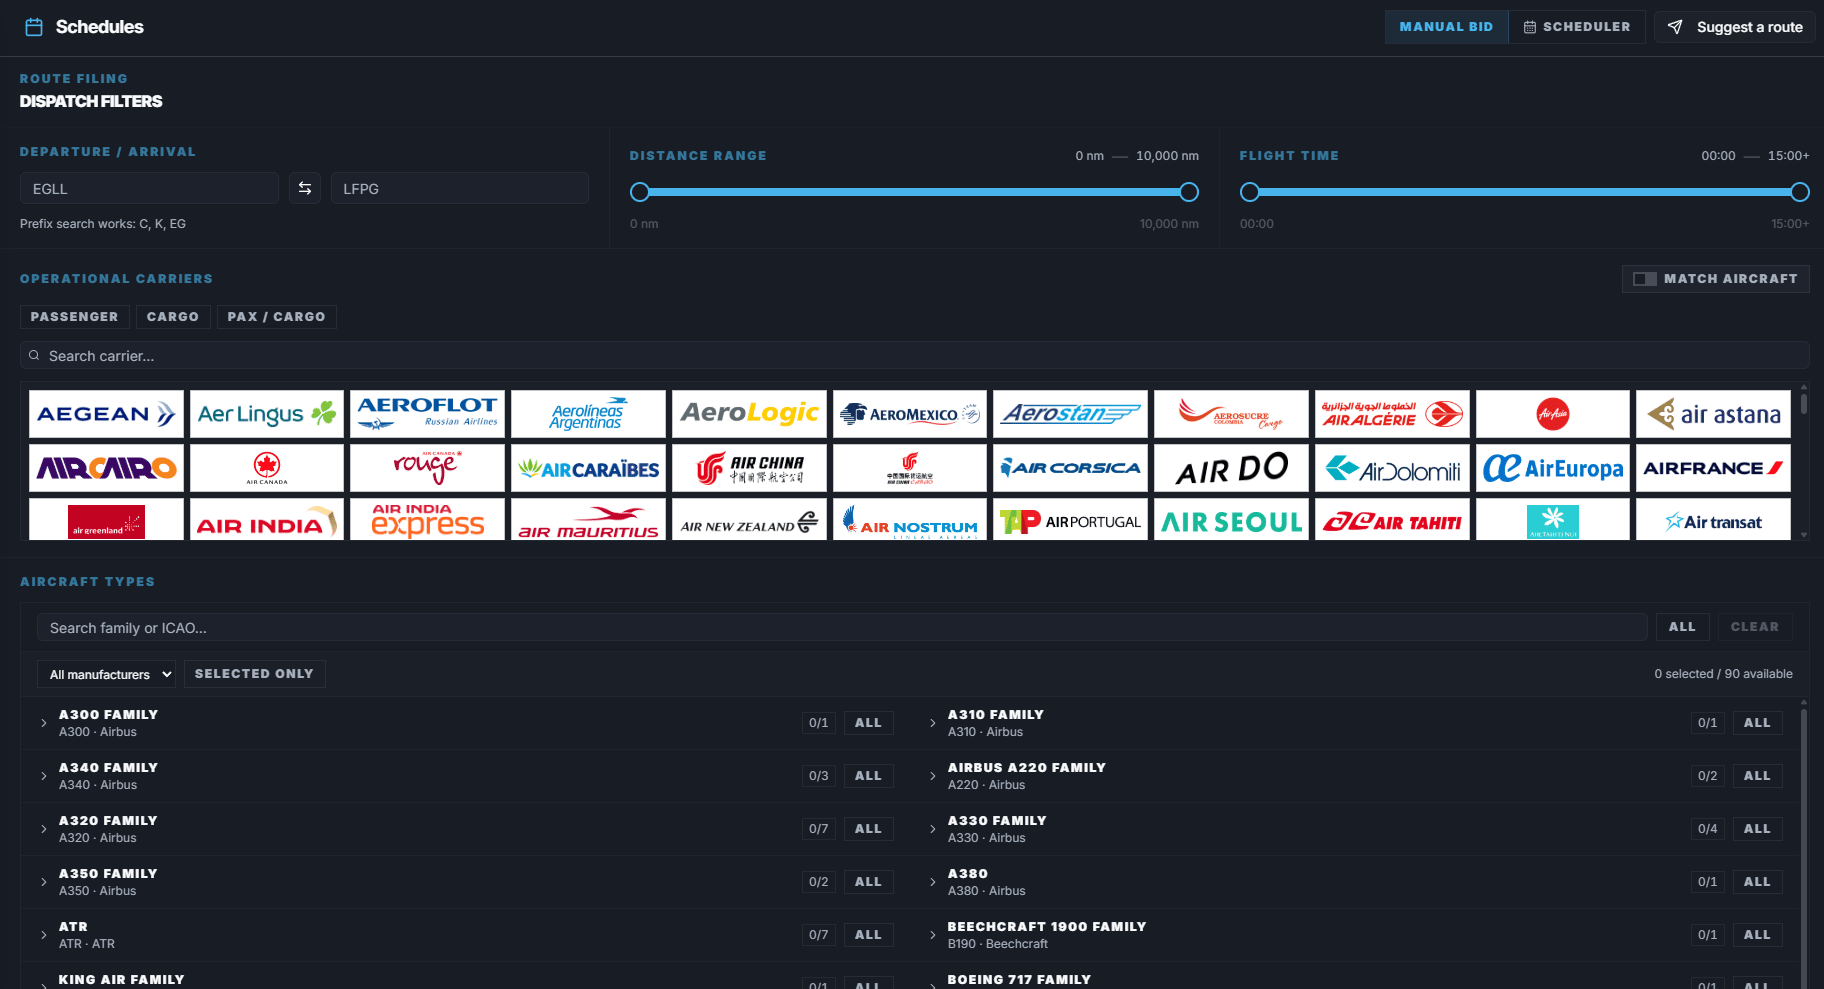
Task: Toggle the Passenger carrier filter
Action: (x=74, y=317)
